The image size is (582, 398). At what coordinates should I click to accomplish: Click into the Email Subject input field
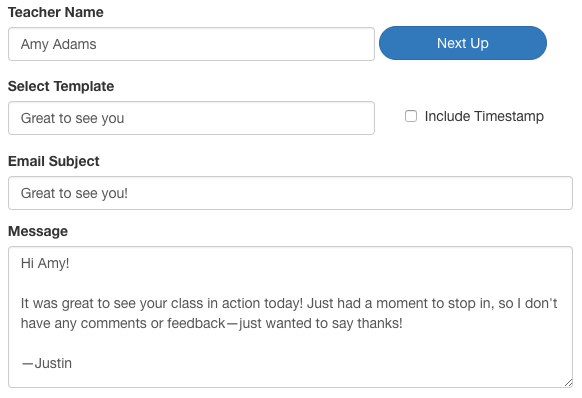pyautogui.click(x=290, y=193)
